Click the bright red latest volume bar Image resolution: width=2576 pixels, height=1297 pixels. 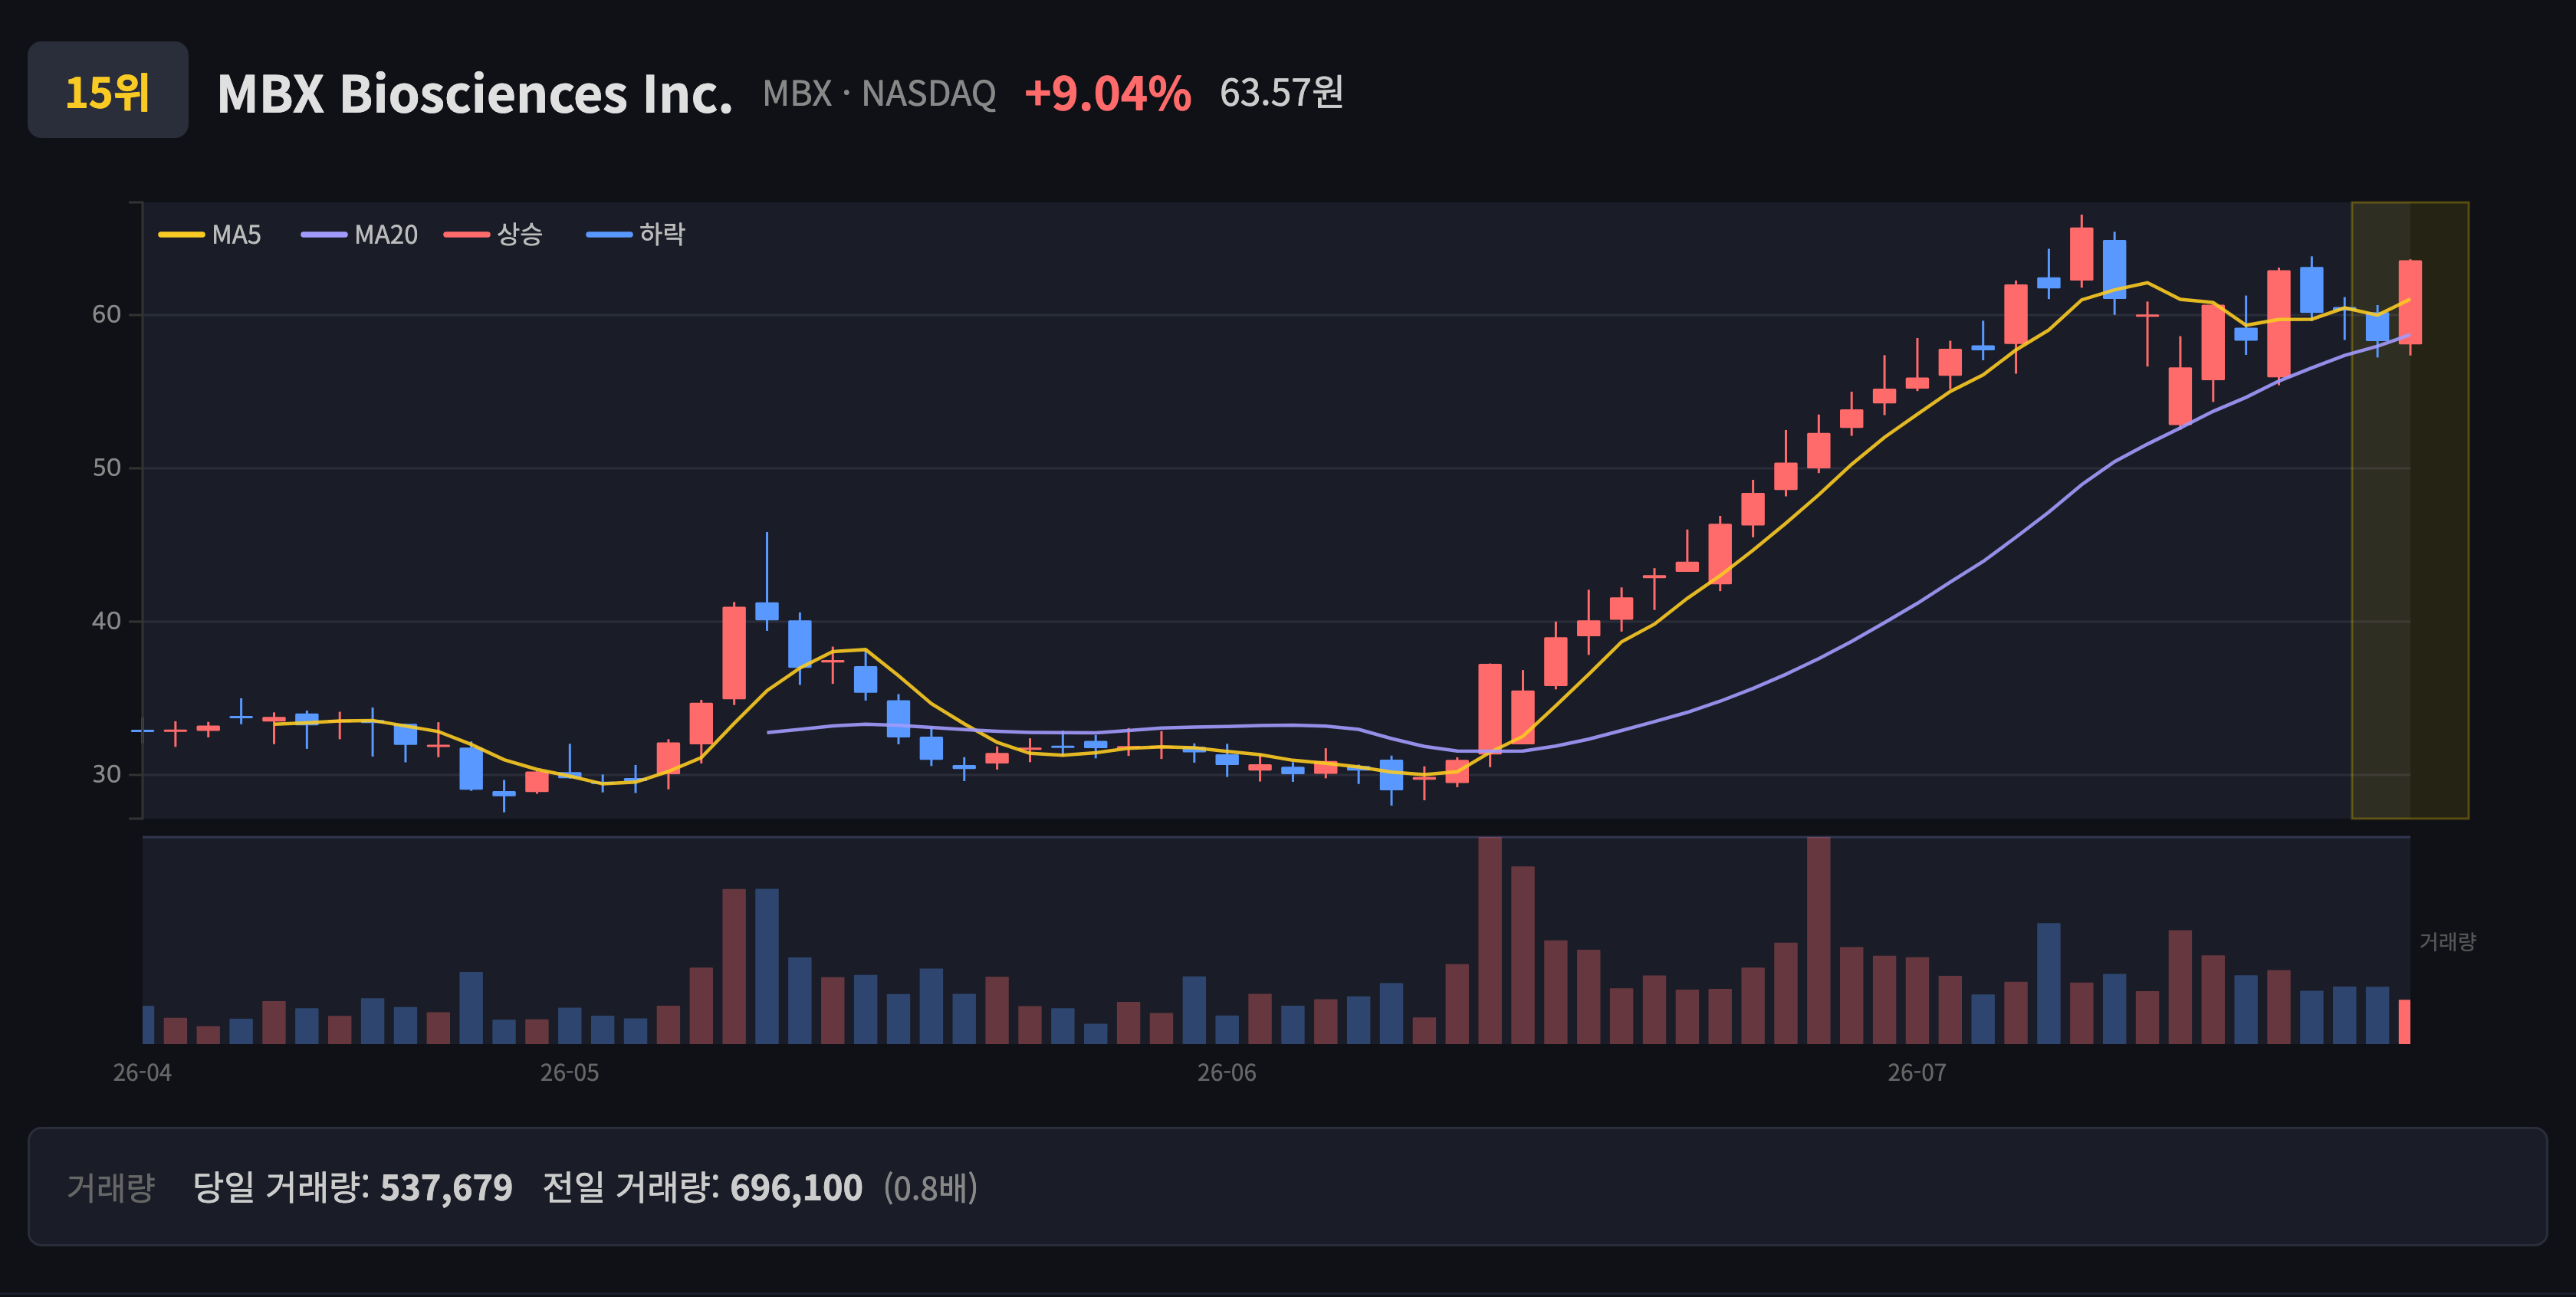(x=2405, y=1021)
